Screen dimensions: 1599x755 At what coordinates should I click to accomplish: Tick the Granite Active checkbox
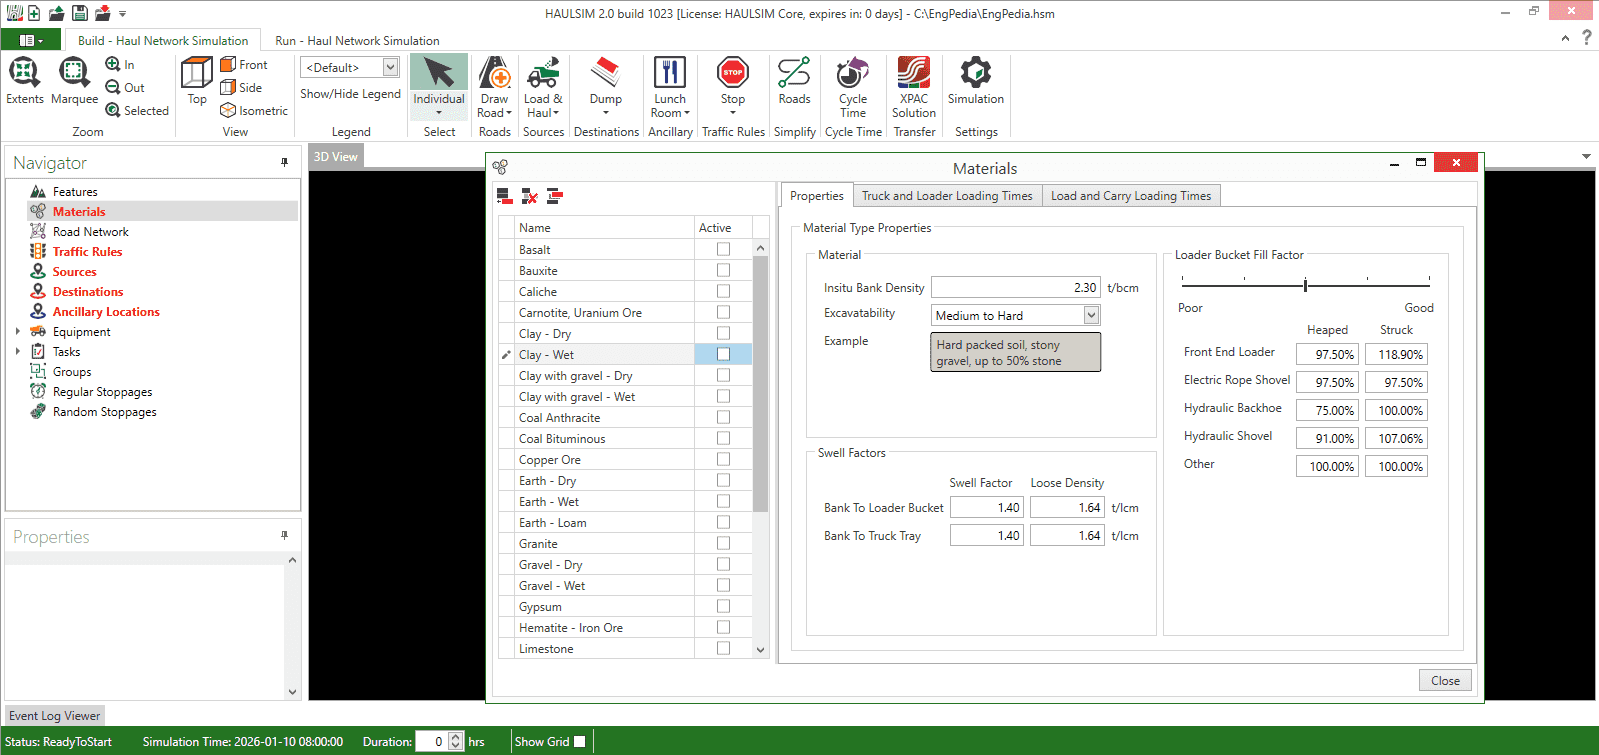coord(723,543)
